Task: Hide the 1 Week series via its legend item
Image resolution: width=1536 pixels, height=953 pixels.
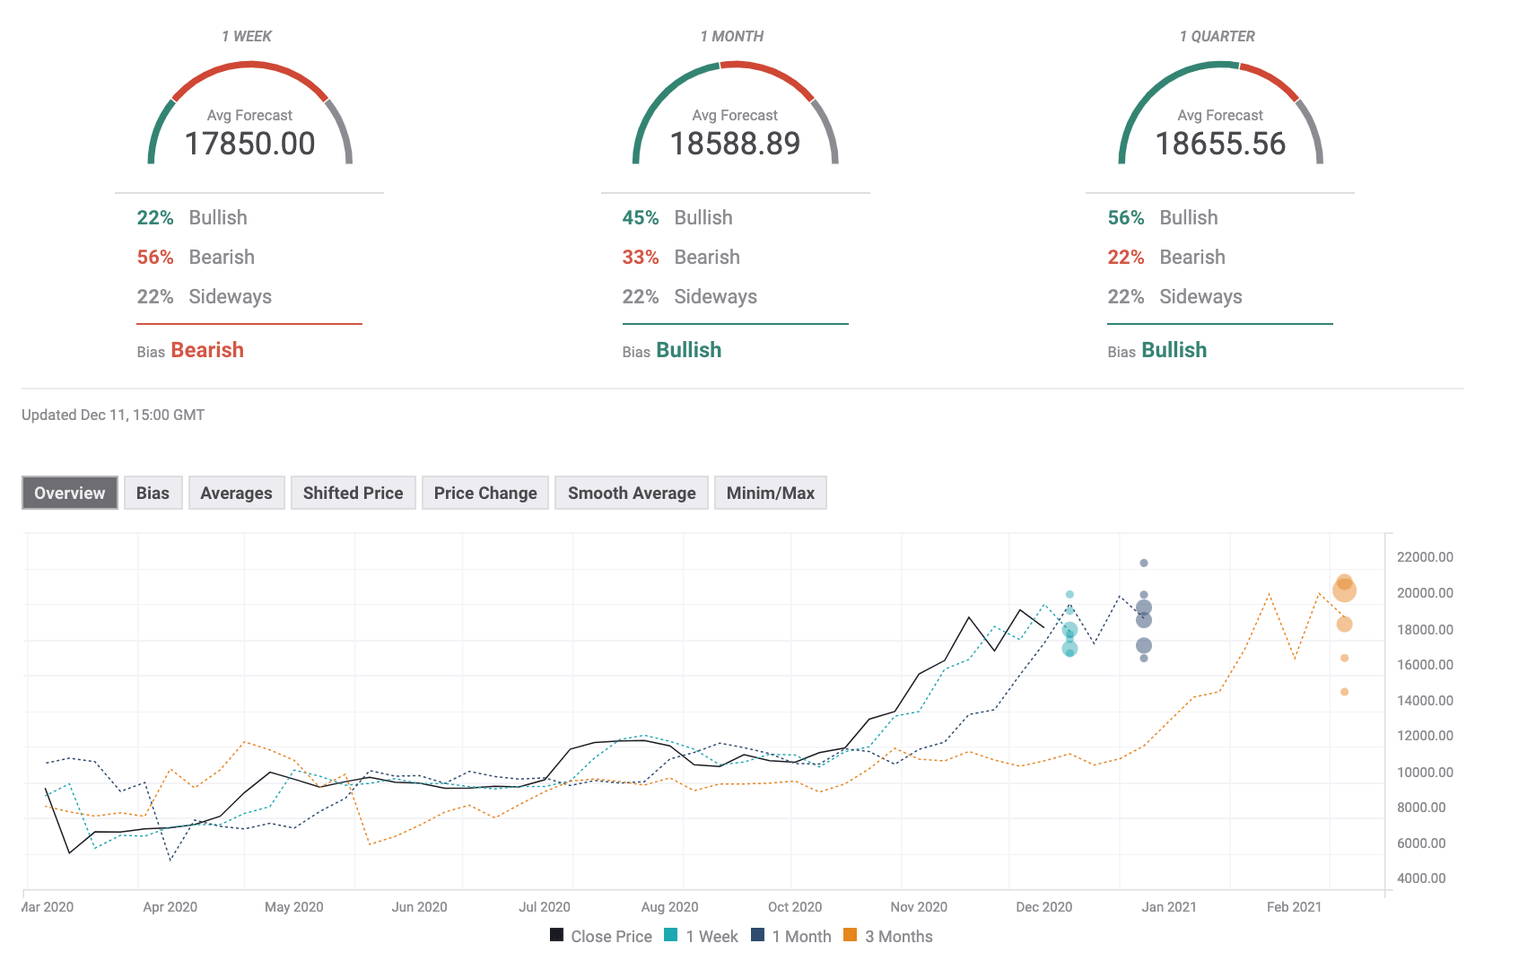Action: 700,936
